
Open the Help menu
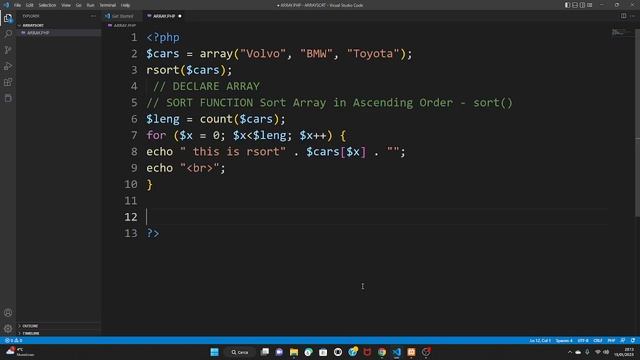(x=125, y=5)
